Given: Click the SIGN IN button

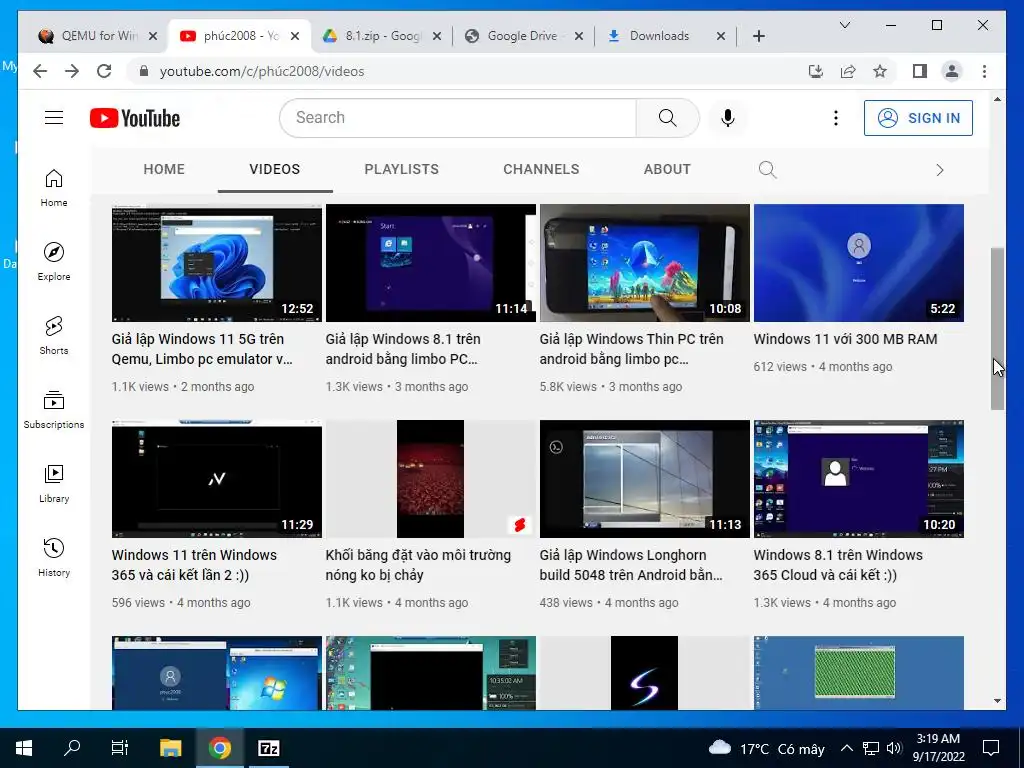Looking at the screenshot, I should coord(918,118).
